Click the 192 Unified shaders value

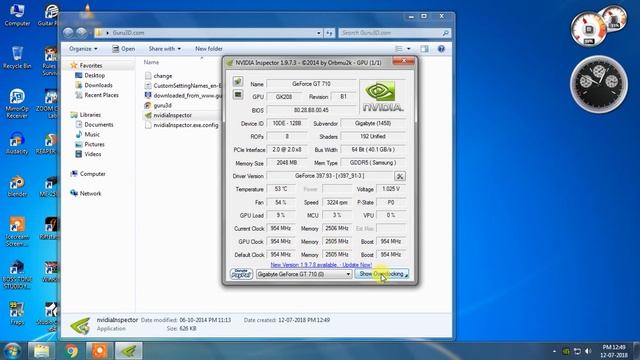point(373,137)
